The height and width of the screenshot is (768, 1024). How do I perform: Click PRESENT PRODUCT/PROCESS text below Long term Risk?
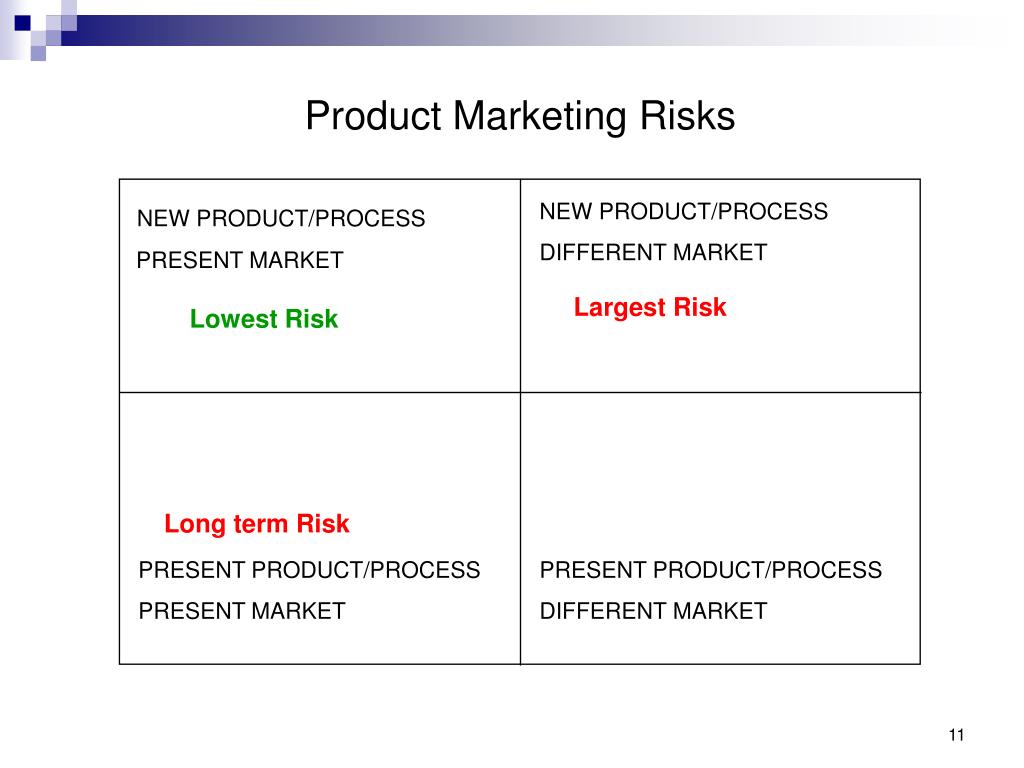coord(310,570)
